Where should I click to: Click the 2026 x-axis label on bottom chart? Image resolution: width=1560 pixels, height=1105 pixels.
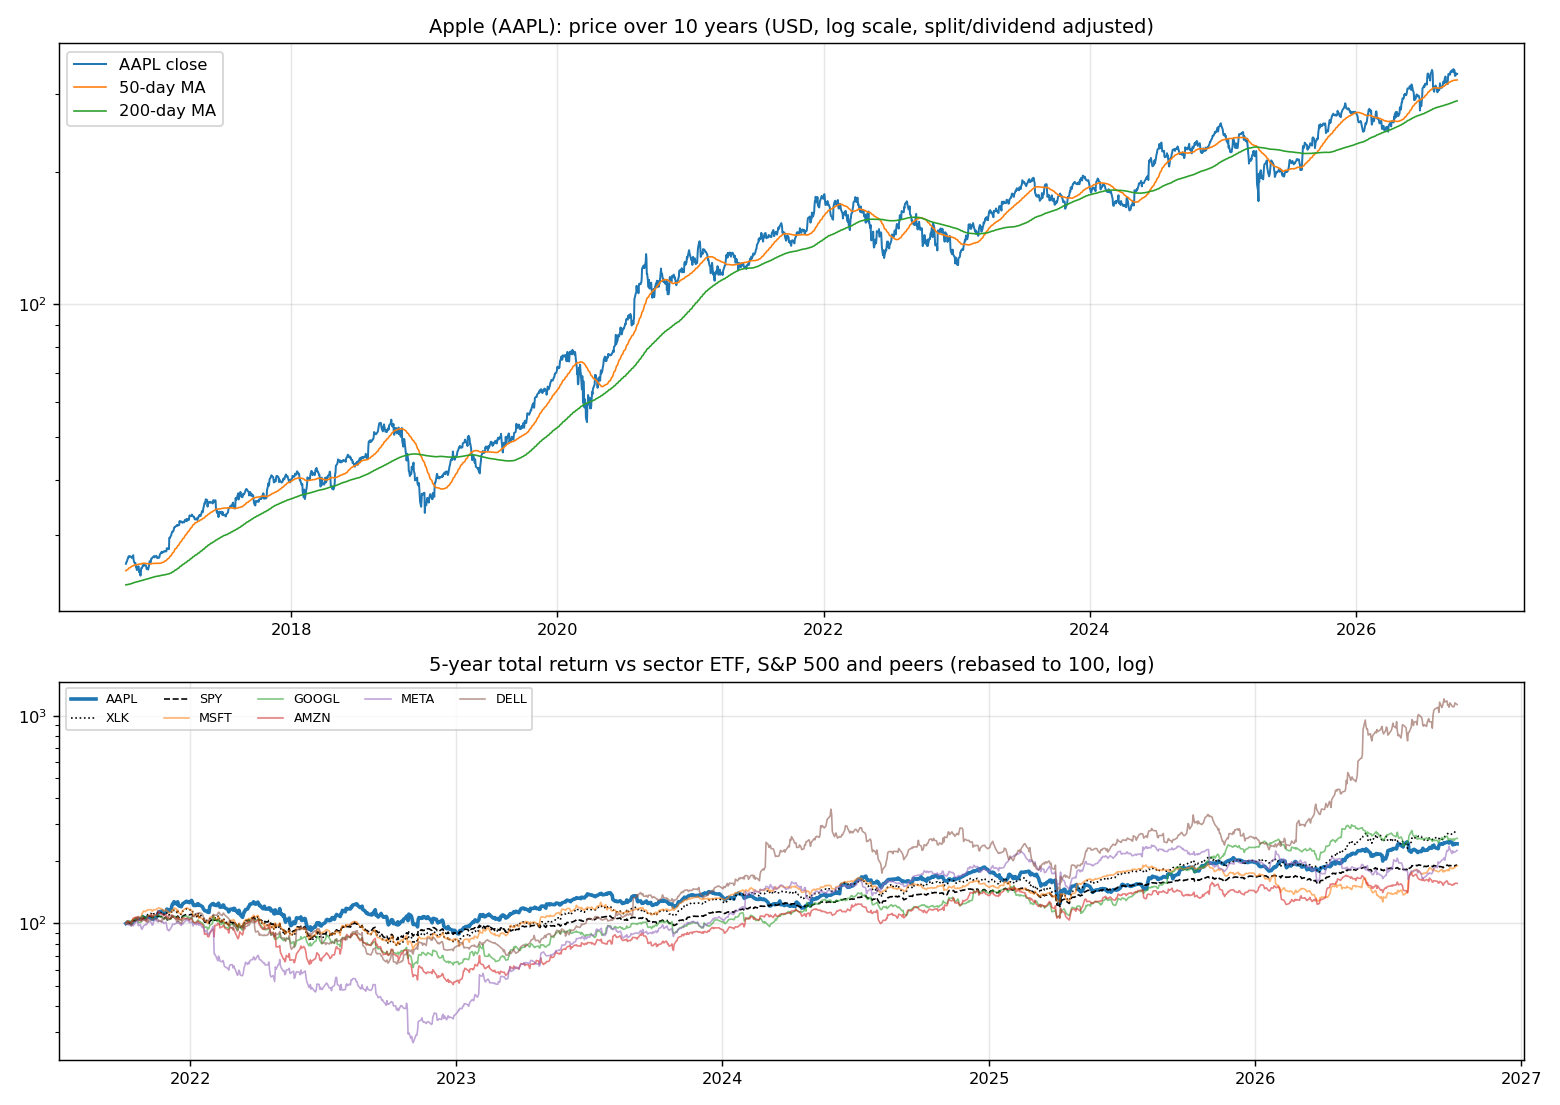1255,1079
